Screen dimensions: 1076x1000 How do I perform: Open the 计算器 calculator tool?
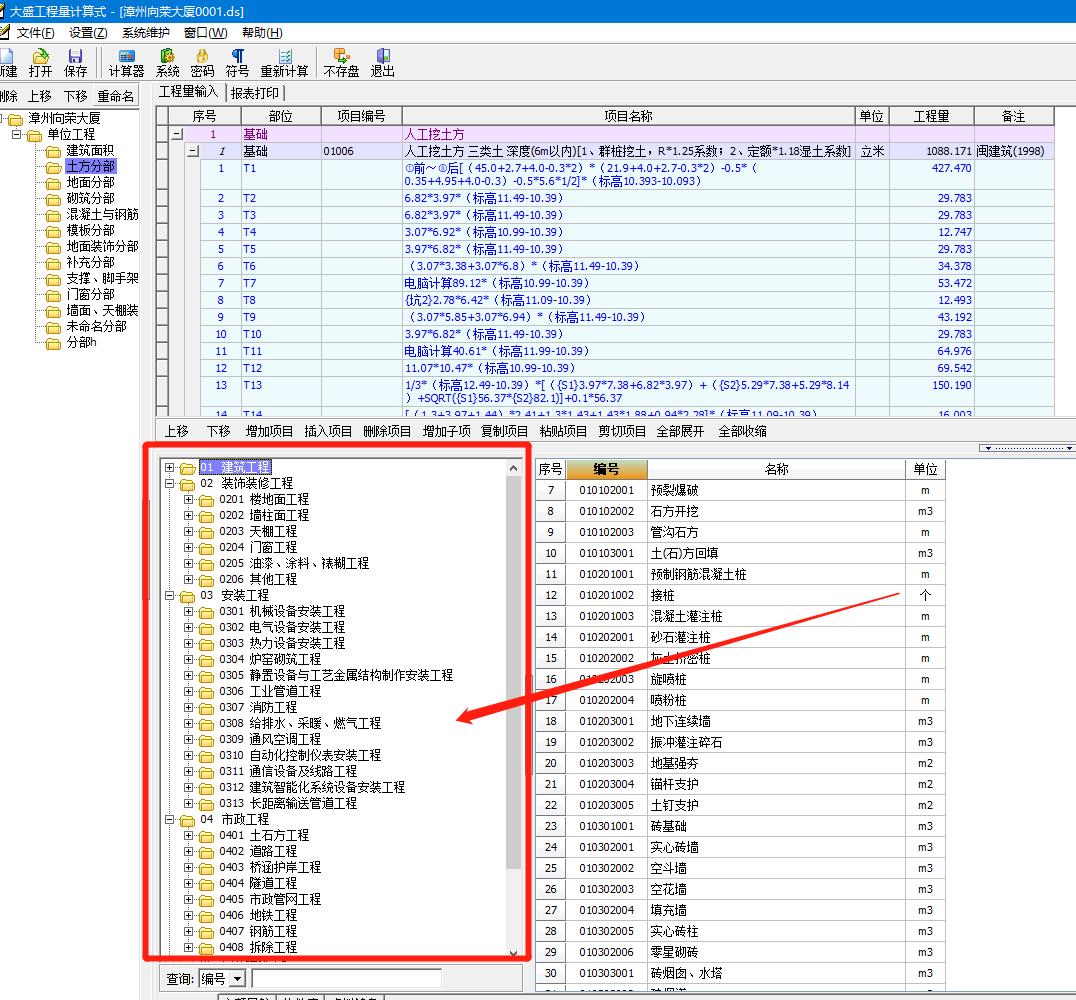(x=127, y=62)
